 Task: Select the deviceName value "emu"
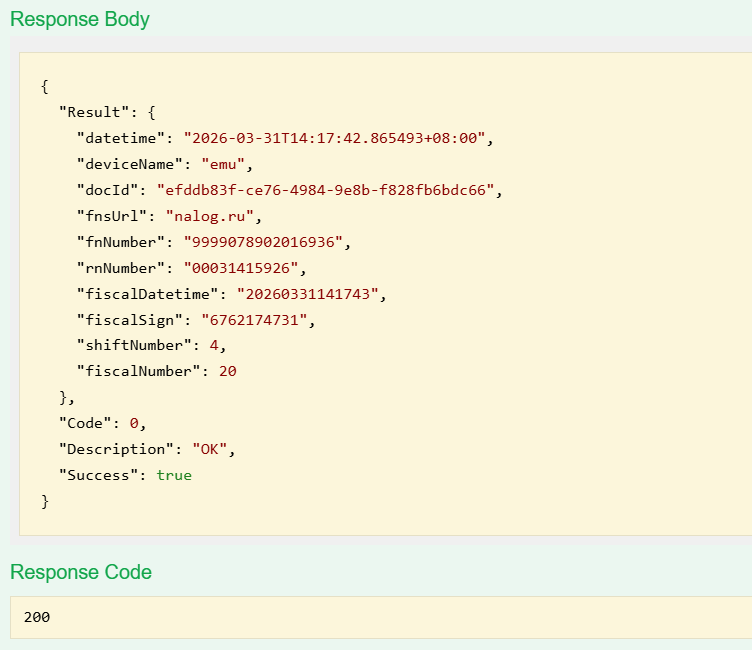coord(228,163)
